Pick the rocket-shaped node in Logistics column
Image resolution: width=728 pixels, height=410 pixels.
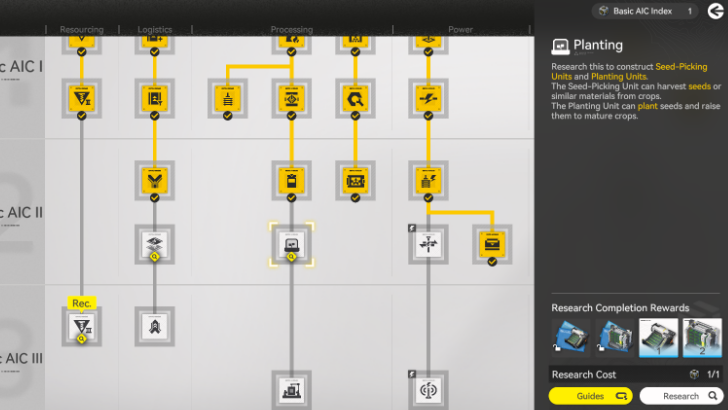point(154,324)
